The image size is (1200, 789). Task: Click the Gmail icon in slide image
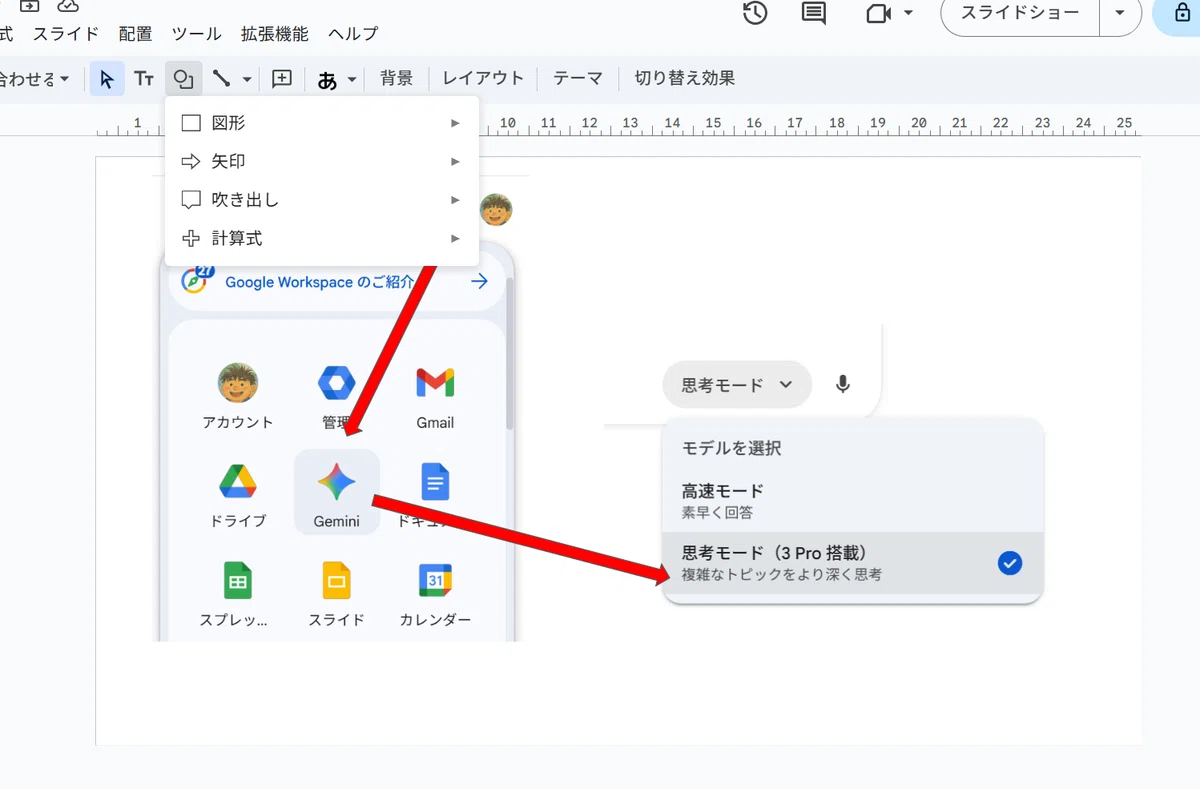click(x=435, y=383)
